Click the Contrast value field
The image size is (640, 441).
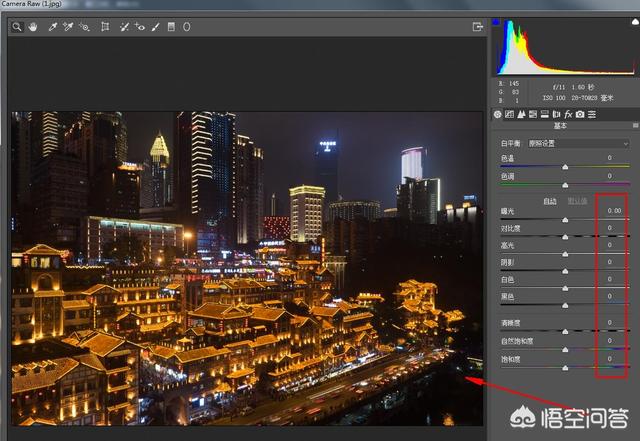point(609,228)
